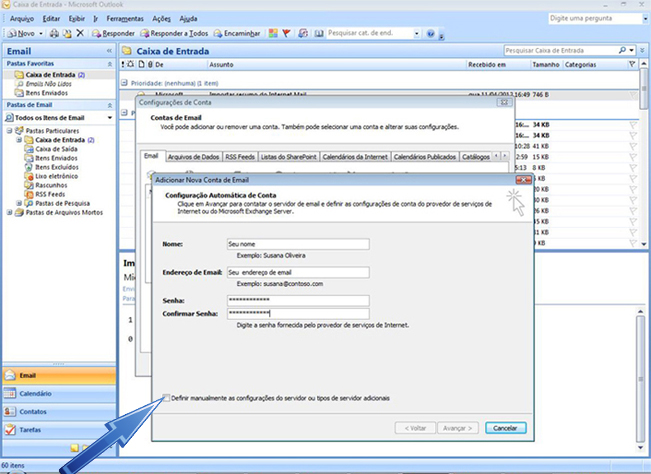The height and width of the screenshot is (474, 651).
Task: Open the Ferramentas menu
Action: 125,19
